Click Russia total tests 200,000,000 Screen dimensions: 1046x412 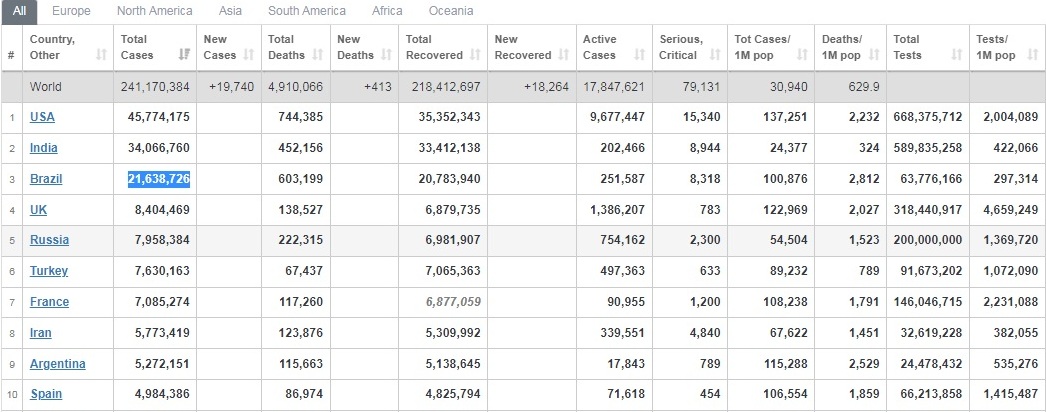point(928,239)
